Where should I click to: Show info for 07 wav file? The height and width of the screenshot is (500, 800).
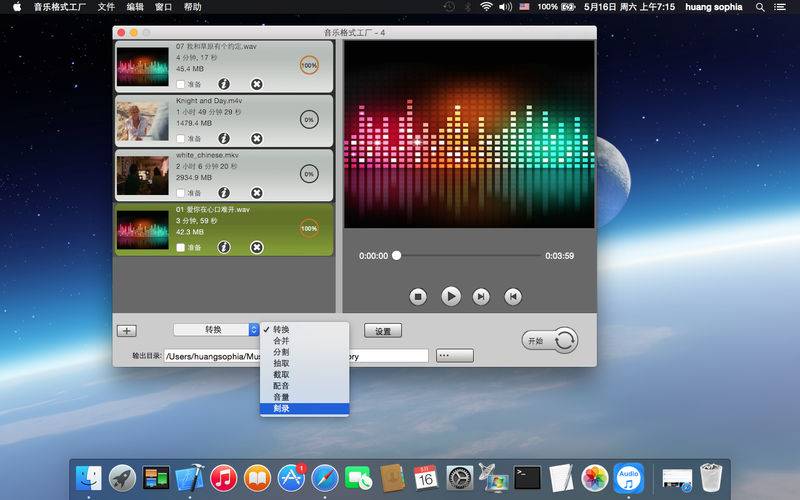coord(224,84)
